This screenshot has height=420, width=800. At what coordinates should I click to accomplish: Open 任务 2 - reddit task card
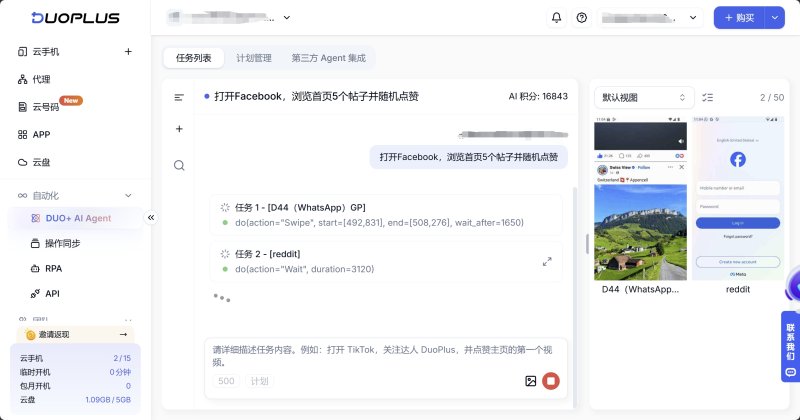386,261
